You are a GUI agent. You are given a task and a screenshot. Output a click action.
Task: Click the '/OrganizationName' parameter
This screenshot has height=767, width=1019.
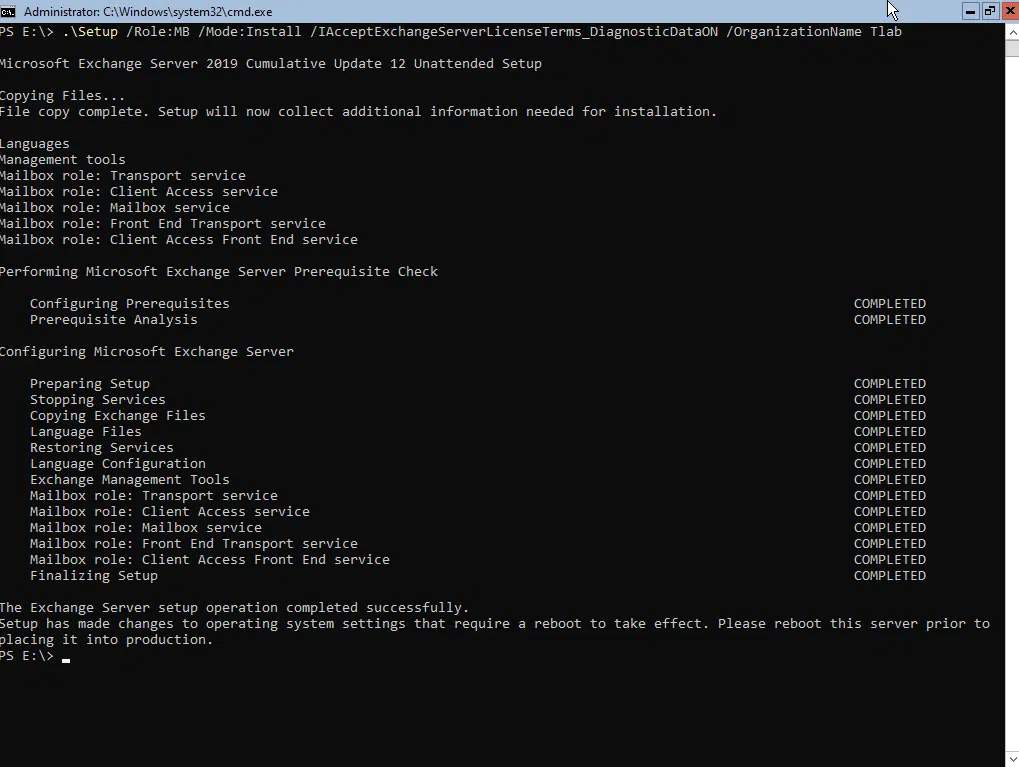click(794, 32)
